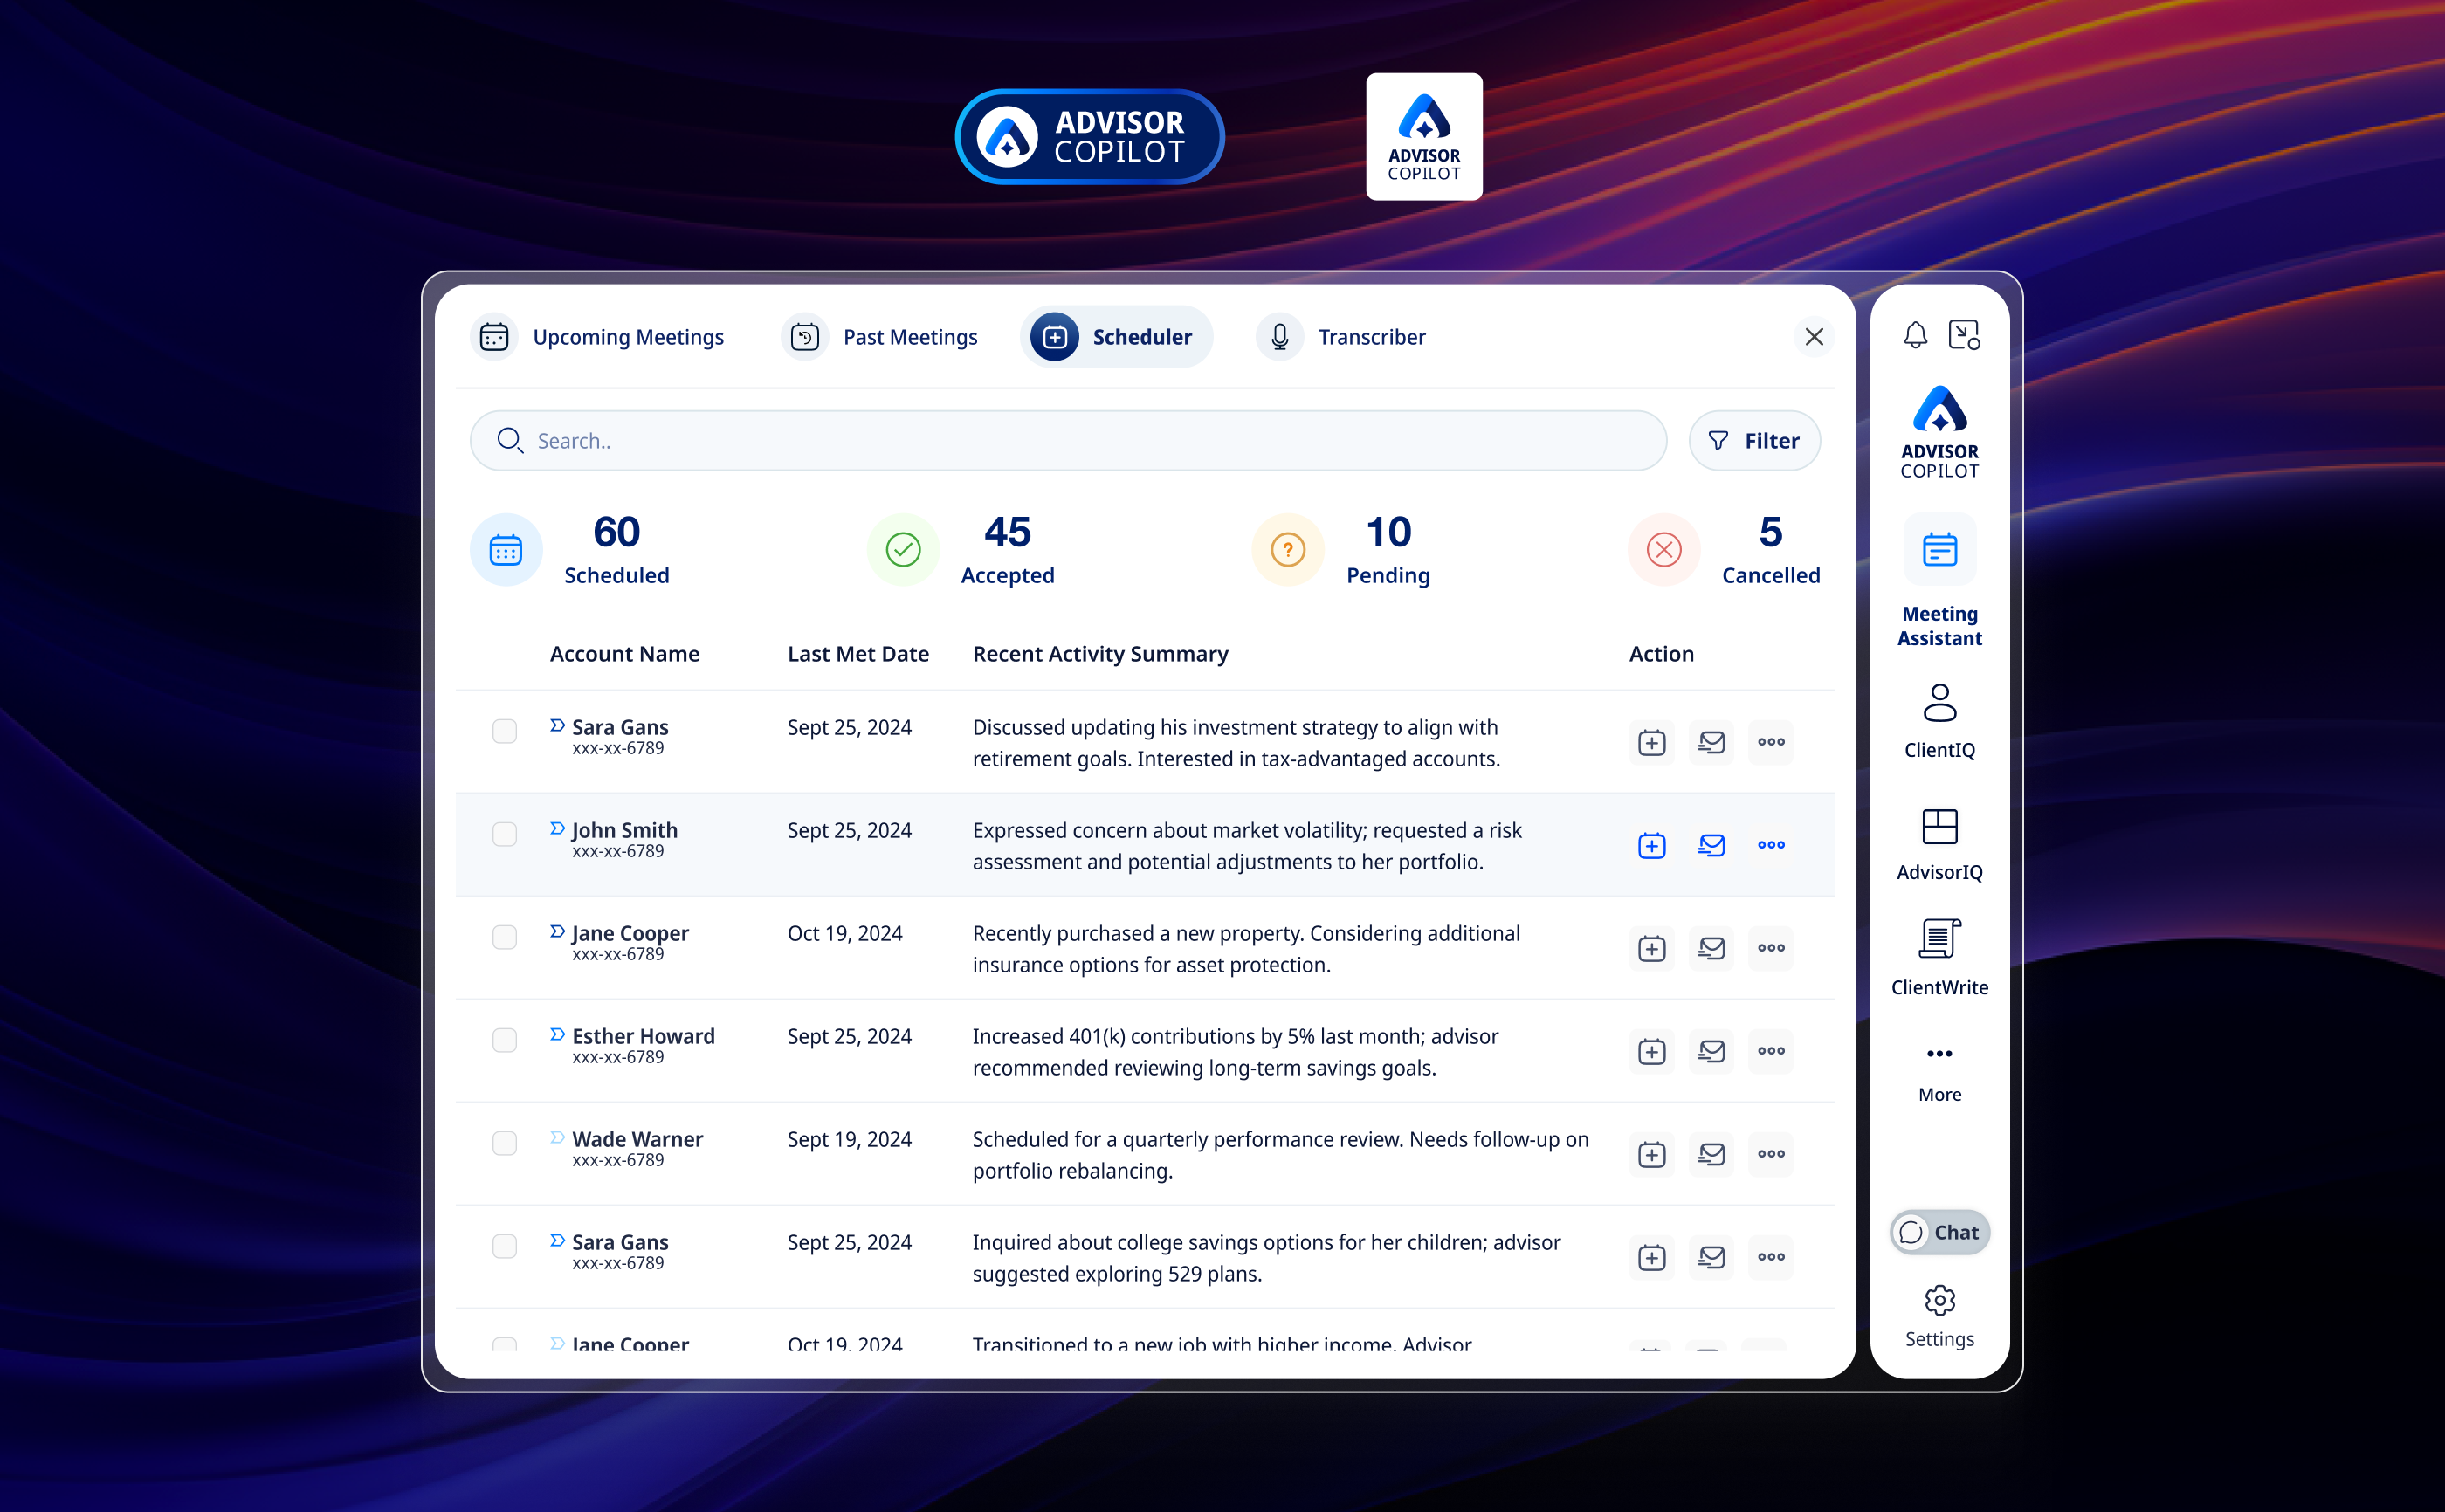Click the Filter button
Viewport: 2445px width, 1512px height.
[x=1753, y=441]
